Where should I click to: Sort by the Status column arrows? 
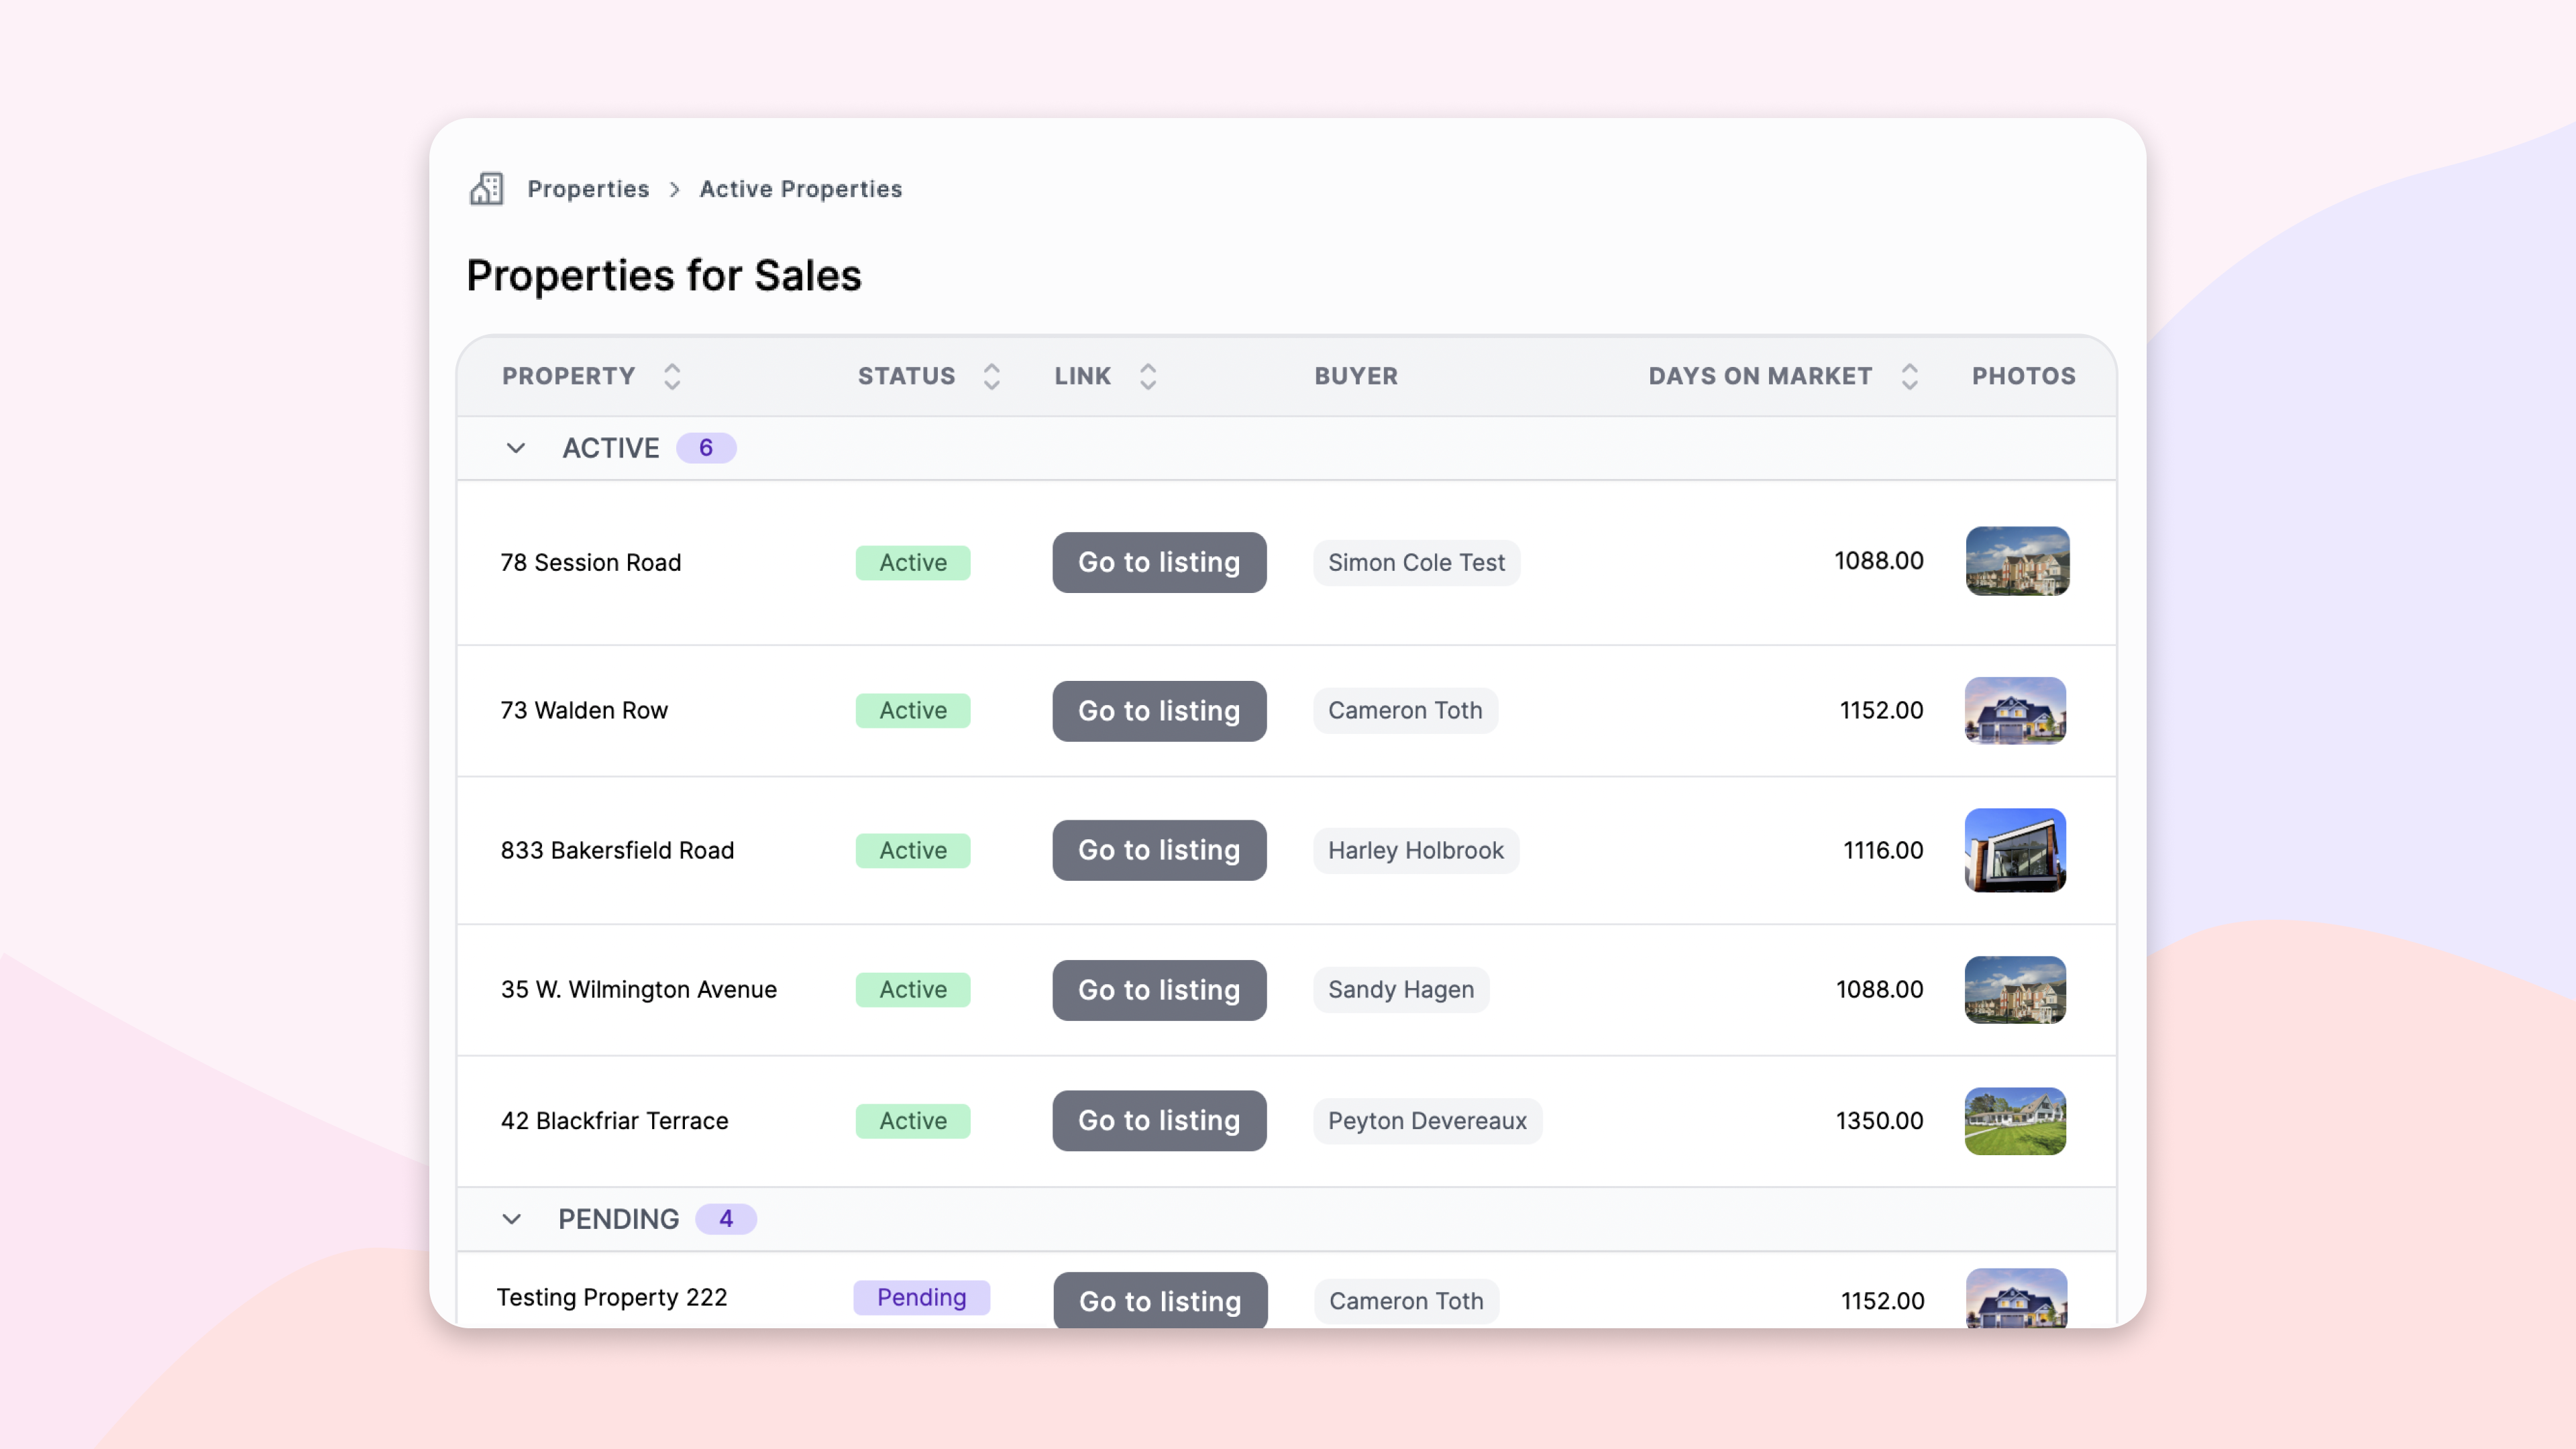[992, 376]
